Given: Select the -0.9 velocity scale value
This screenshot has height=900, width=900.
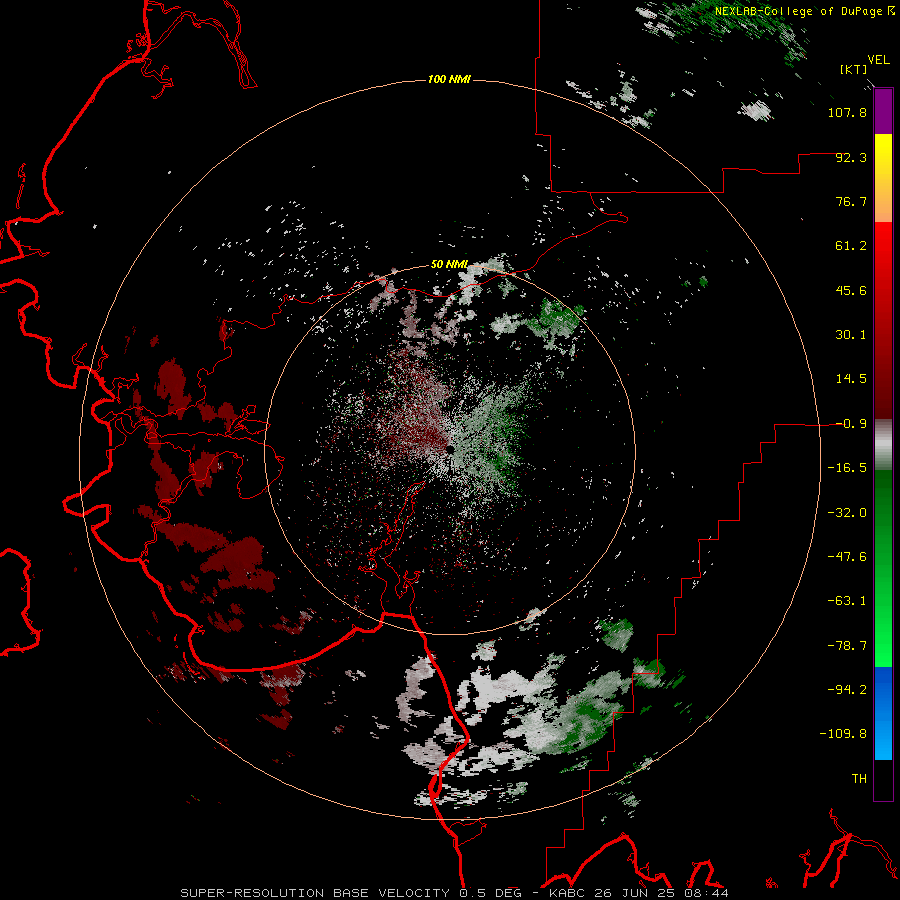Looking at the screenshot, I should [851, 424].
